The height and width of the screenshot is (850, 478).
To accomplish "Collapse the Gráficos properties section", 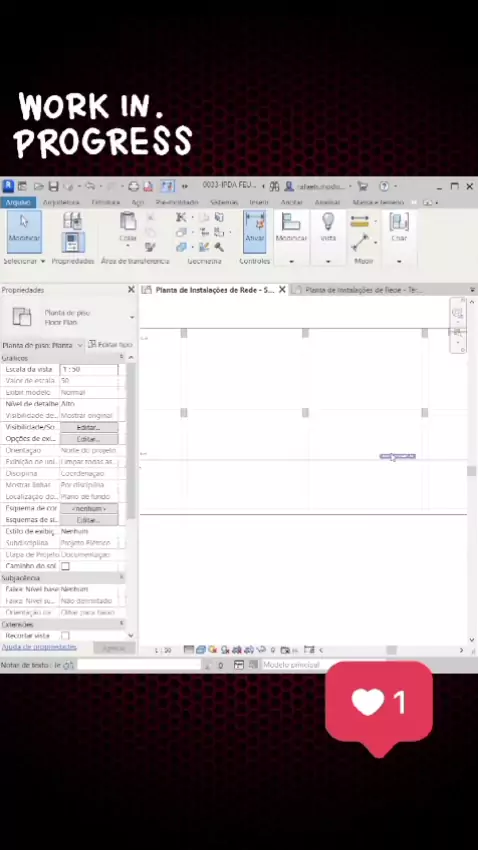I will pos(121,358).
